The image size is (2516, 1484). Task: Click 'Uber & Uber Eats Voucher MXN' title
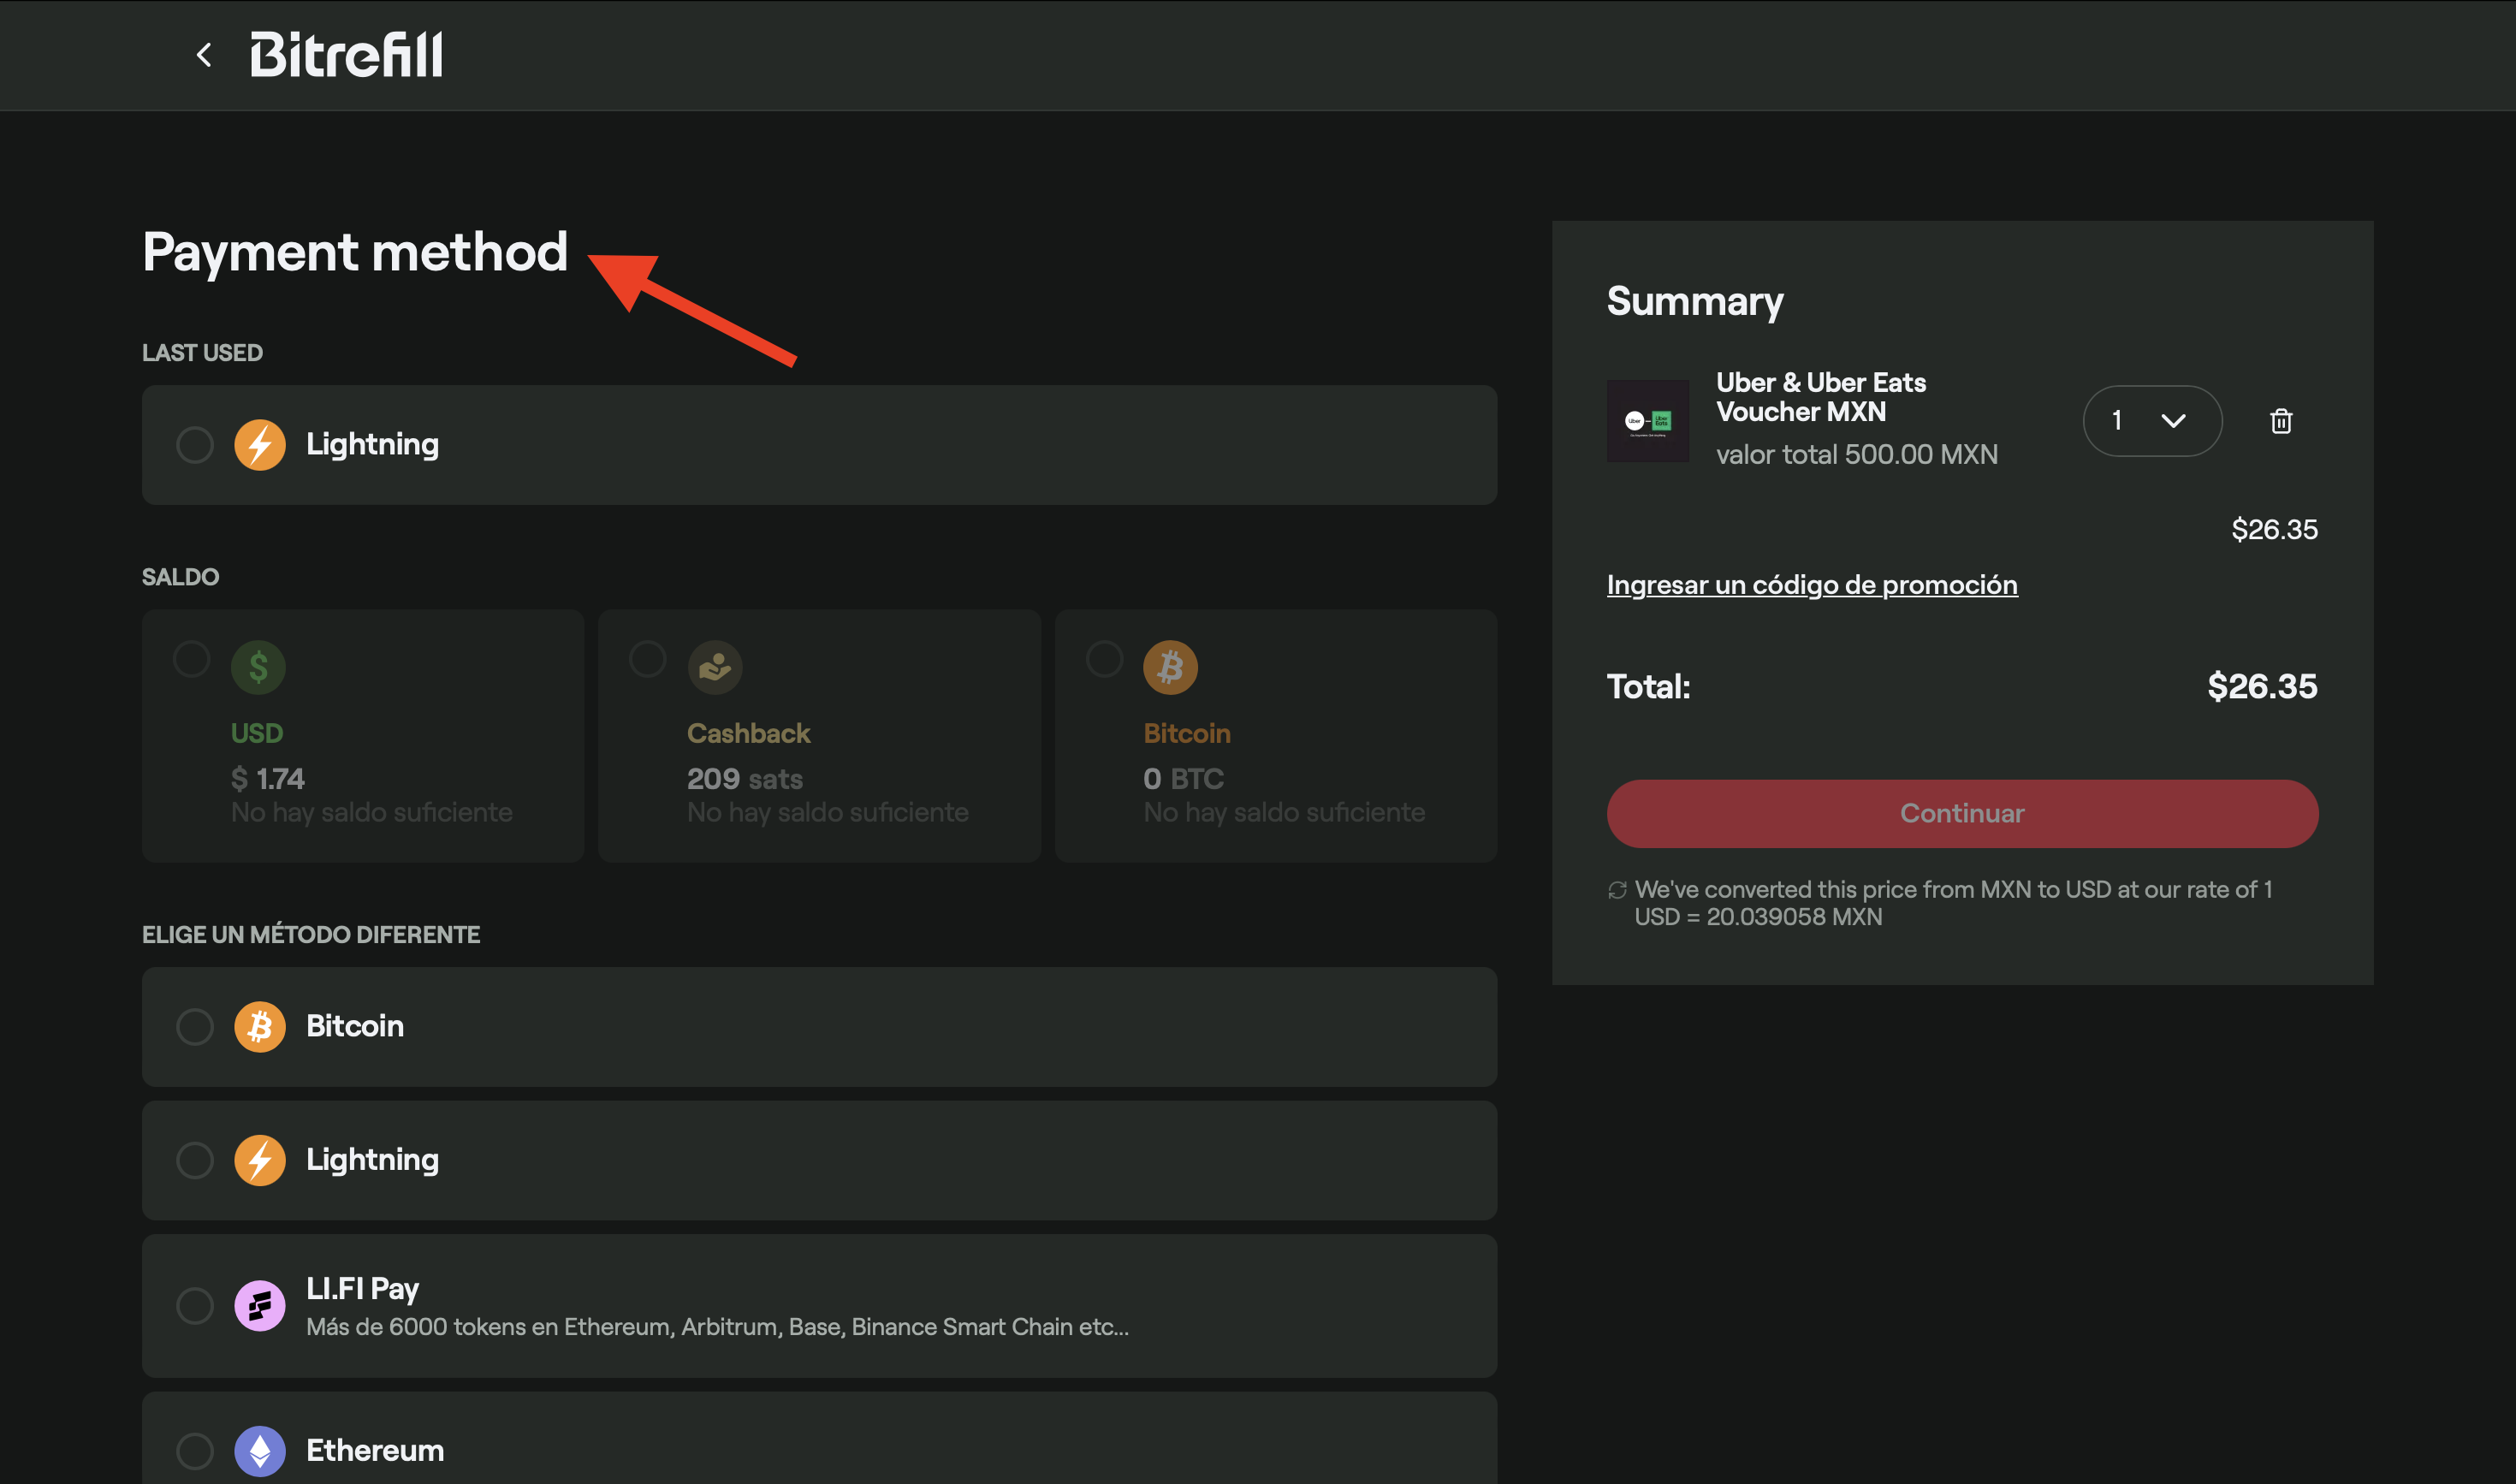1821,397
